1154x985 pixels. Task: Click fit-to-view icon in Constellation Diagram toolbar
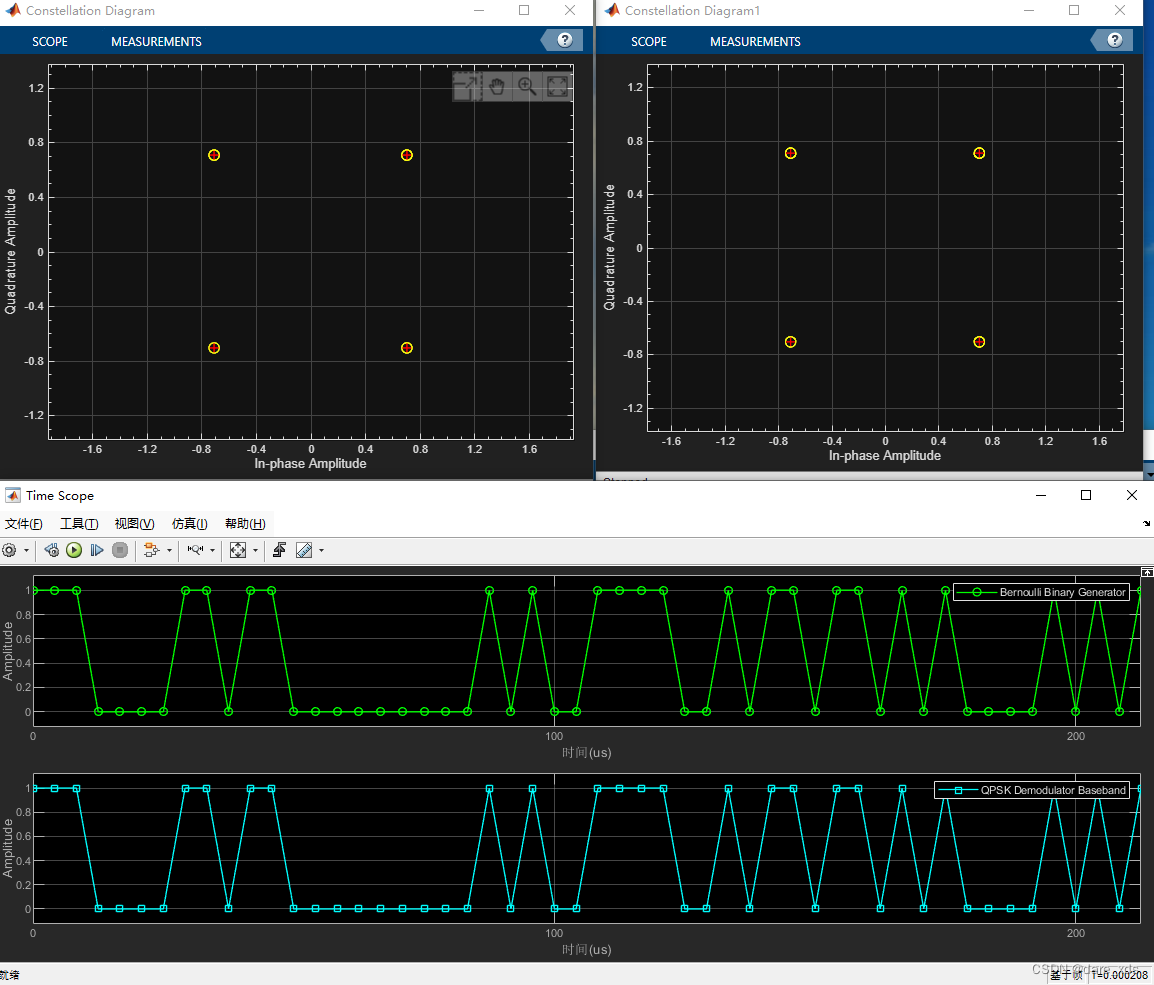[557, 87]
